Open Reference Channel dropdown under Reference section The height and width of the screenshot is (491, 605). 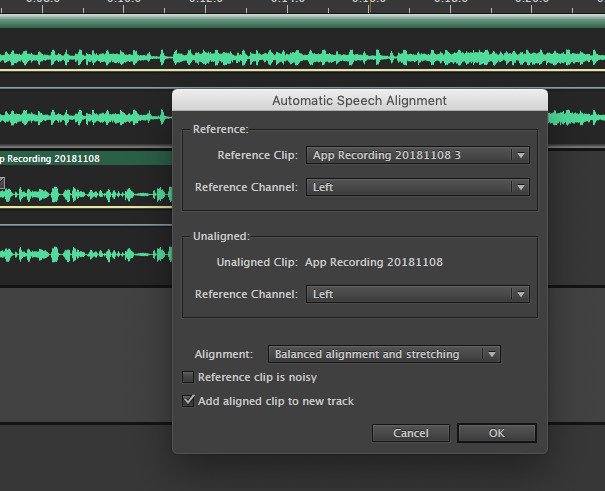tap(417, 187)
